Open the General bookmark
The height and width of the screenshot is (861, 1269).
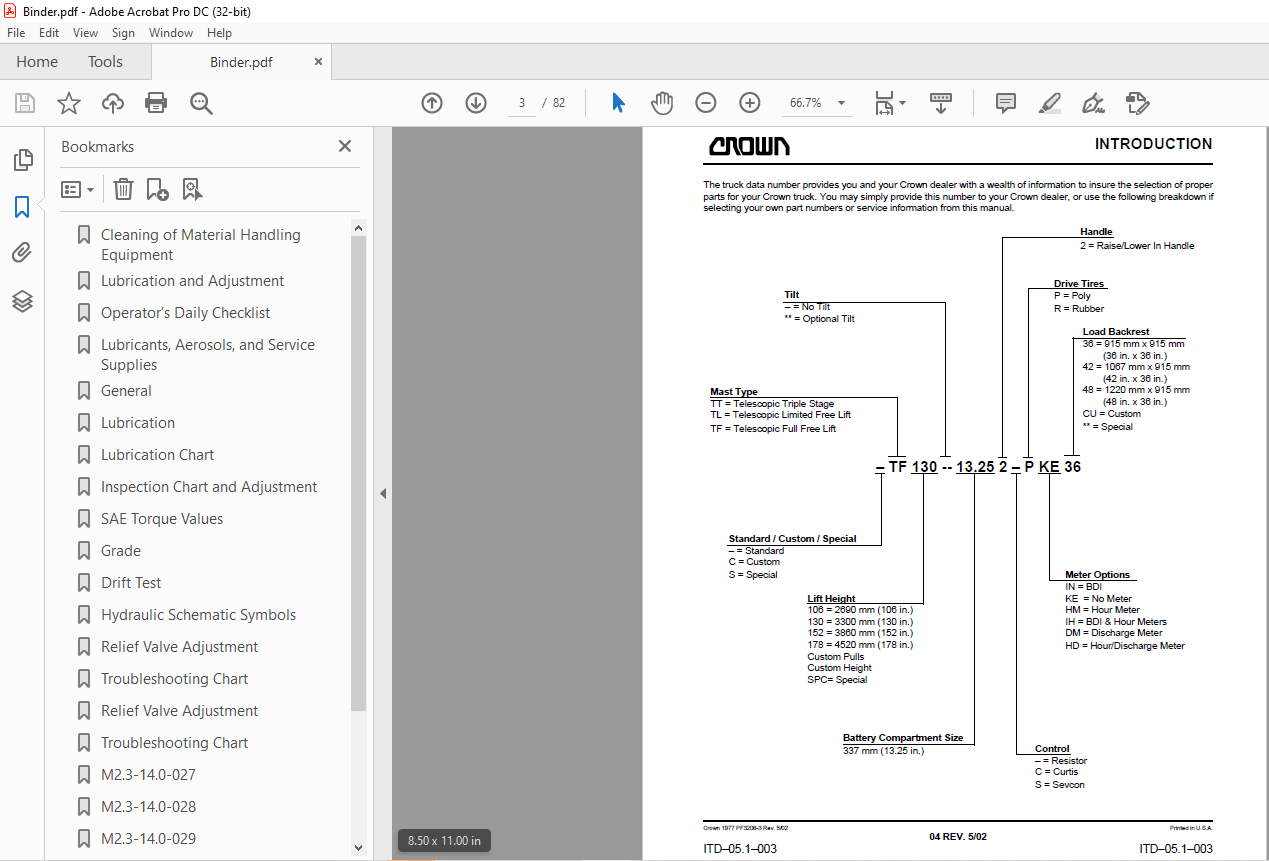point(126,391)
